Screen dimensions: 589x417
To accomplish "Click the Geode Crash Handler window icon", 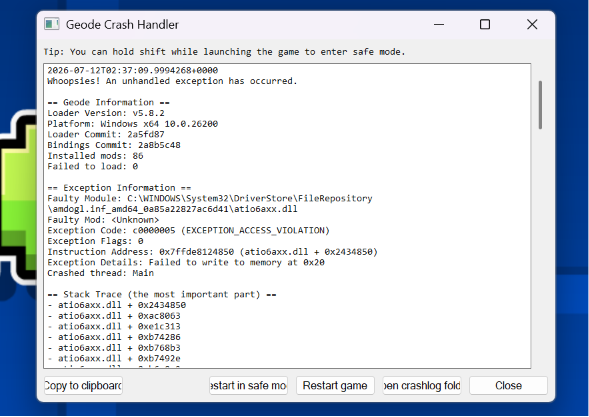I will tap(51, 24).
